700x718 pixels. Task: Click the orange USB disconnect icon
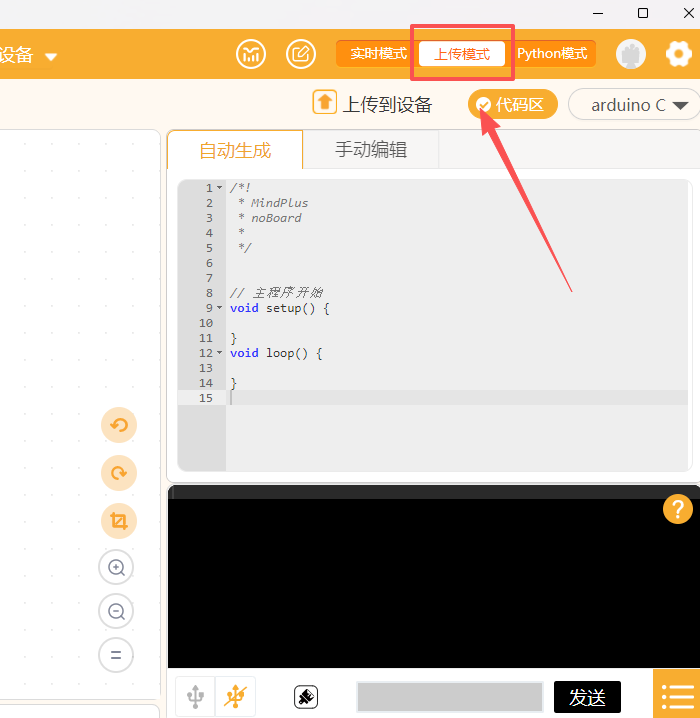[x=236, y=696]
